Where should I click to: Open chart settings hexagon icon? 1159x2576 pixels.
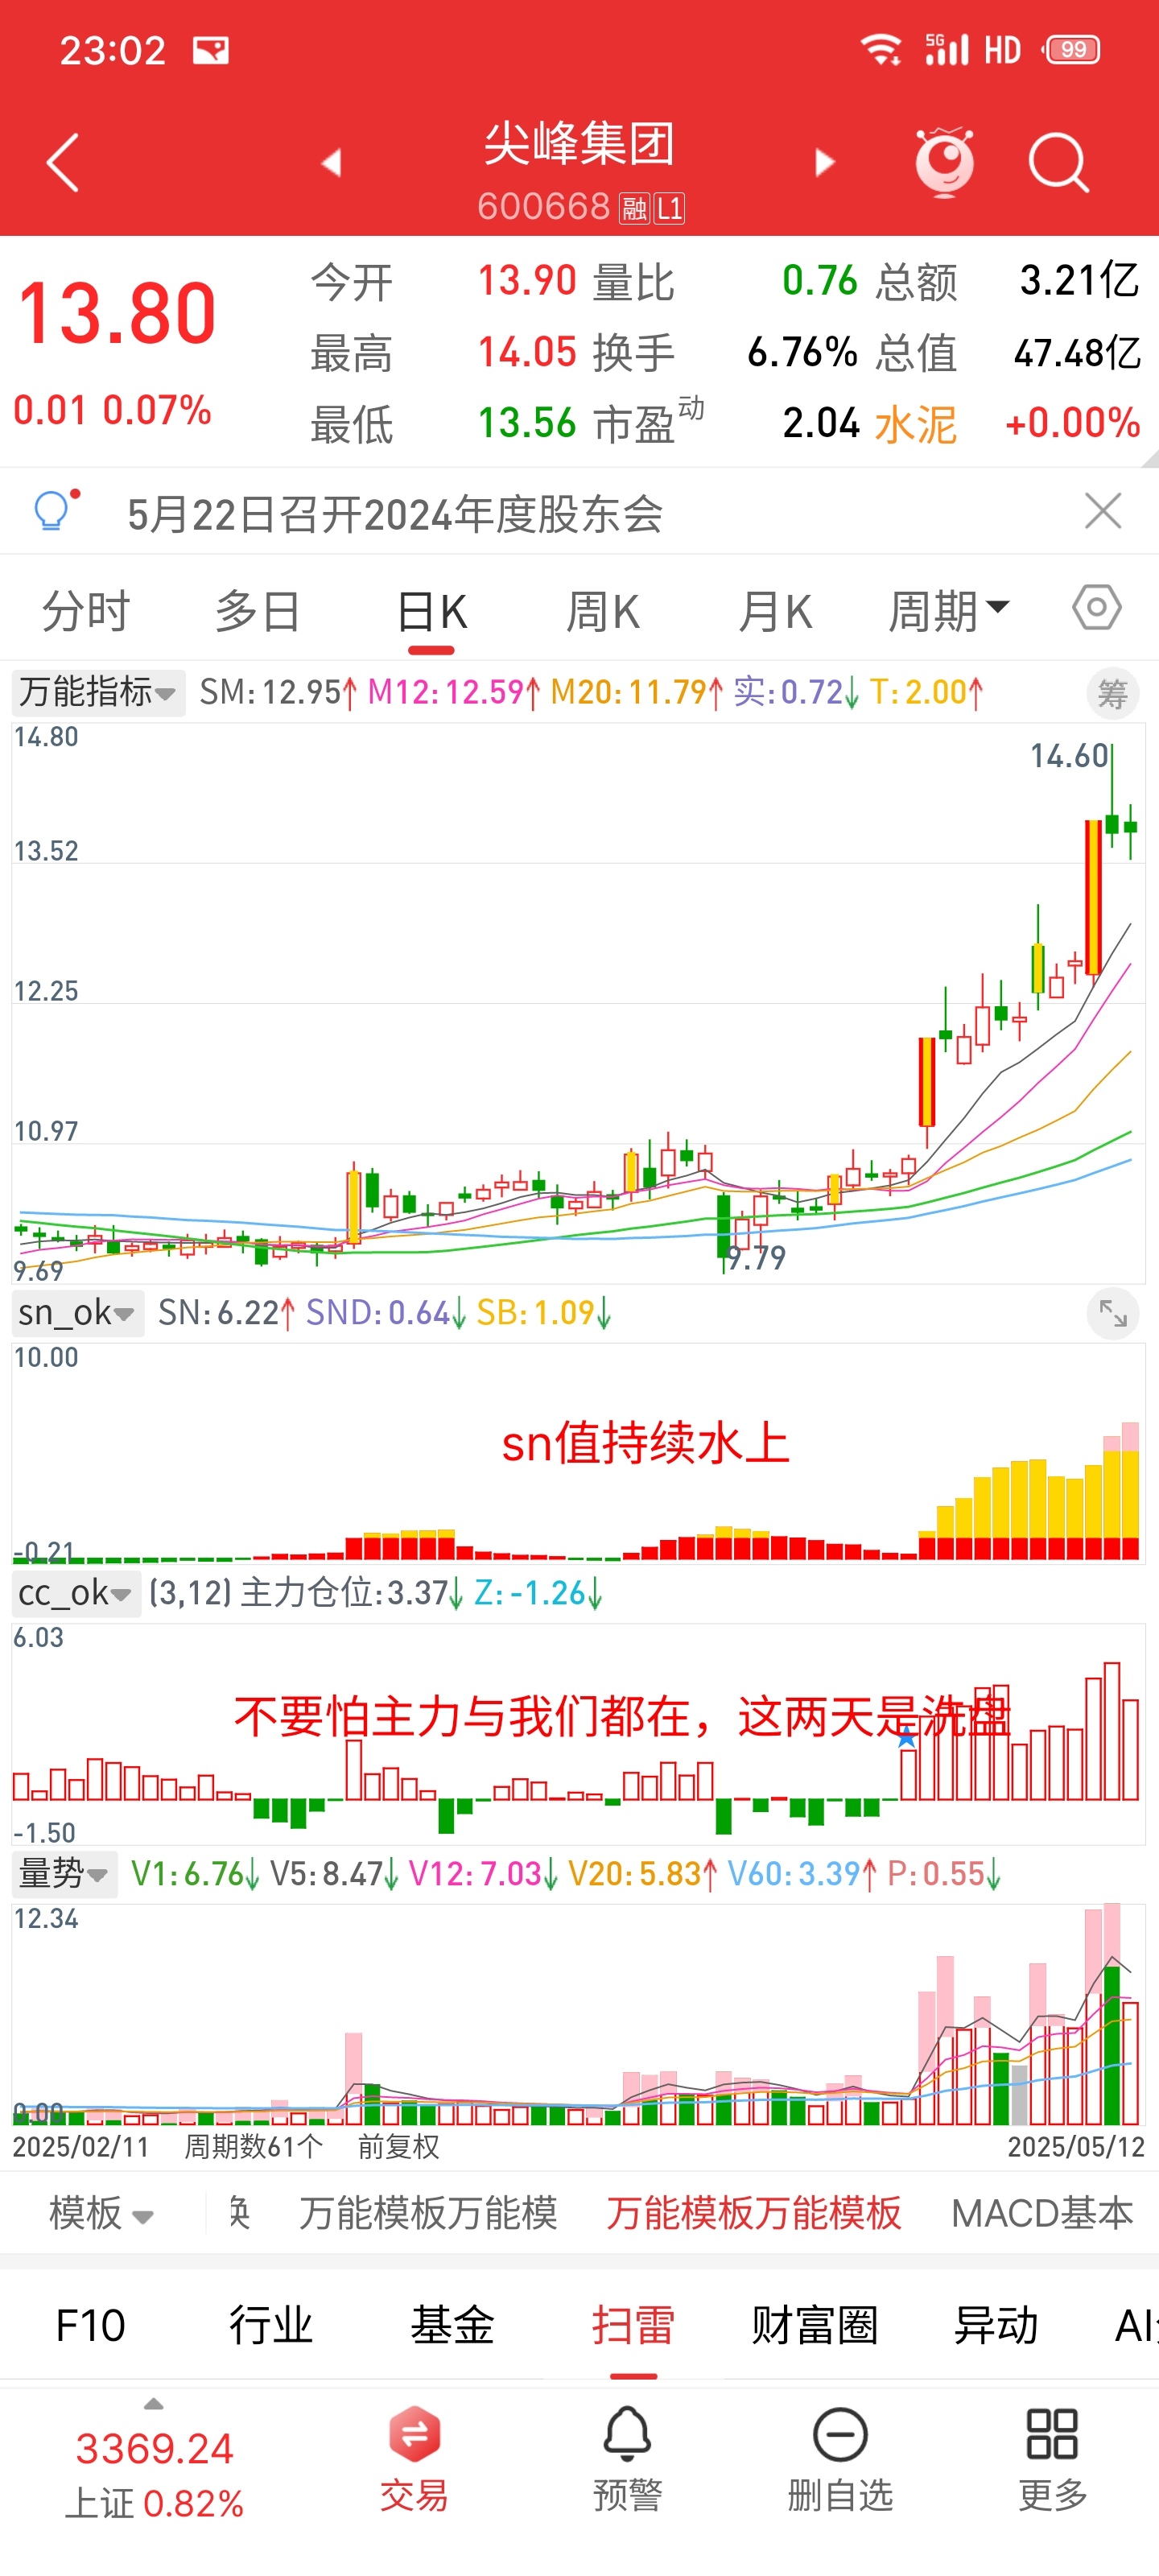point(1097,607)
